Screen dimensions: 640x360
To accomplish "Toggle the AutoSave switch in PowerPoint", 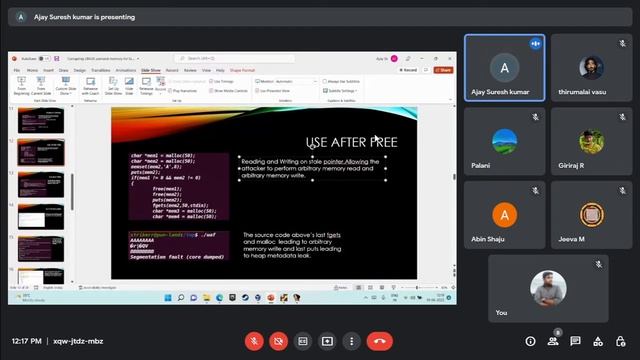I will (44, 59).
